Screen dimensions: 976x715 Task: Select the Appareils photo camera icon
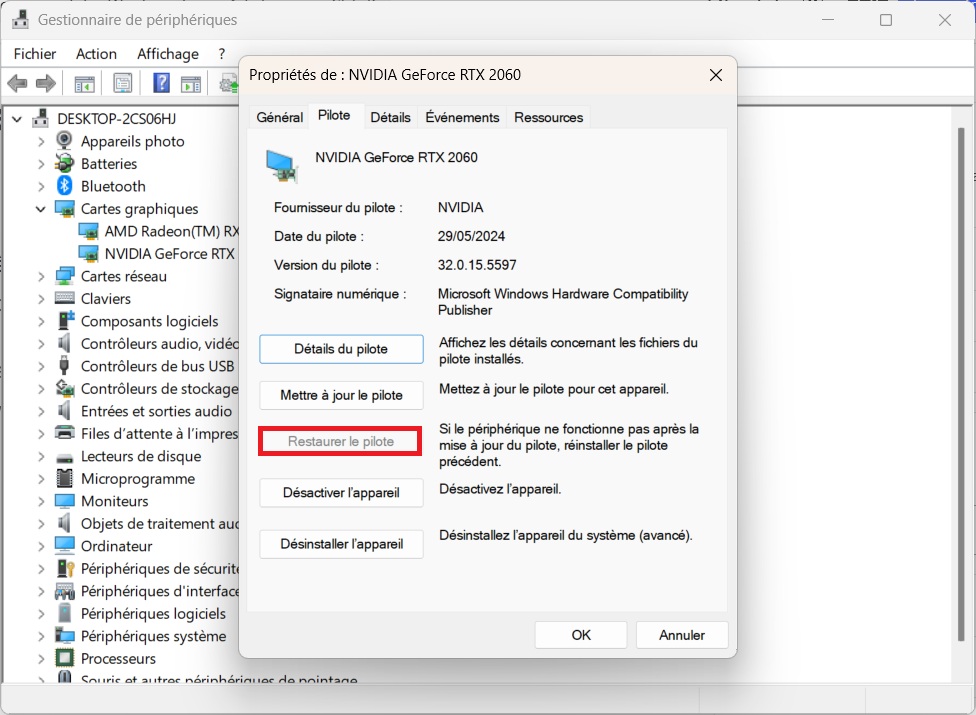(64, 141)
